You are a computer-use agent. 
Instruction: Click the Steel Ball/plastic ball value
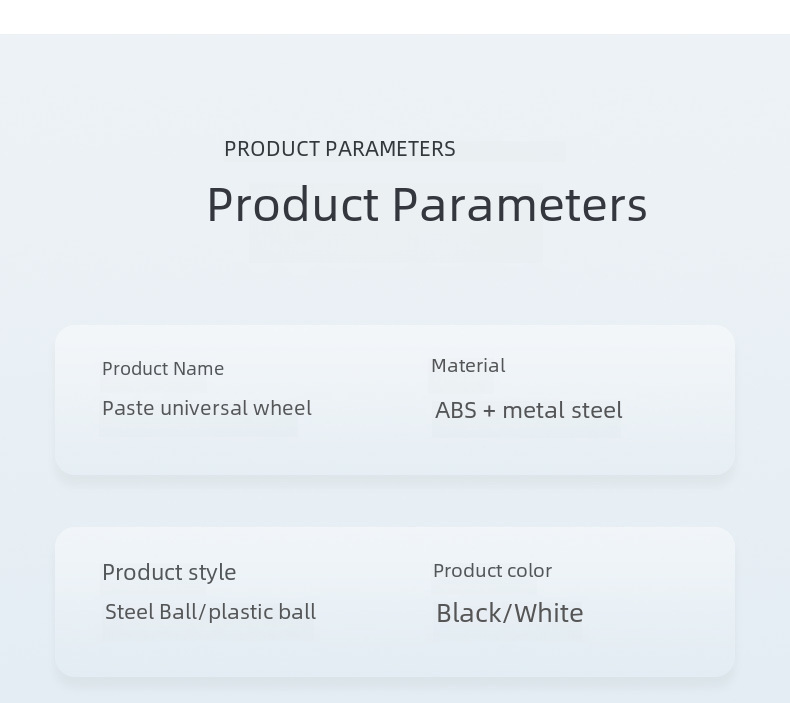click(x=210, y=612)
